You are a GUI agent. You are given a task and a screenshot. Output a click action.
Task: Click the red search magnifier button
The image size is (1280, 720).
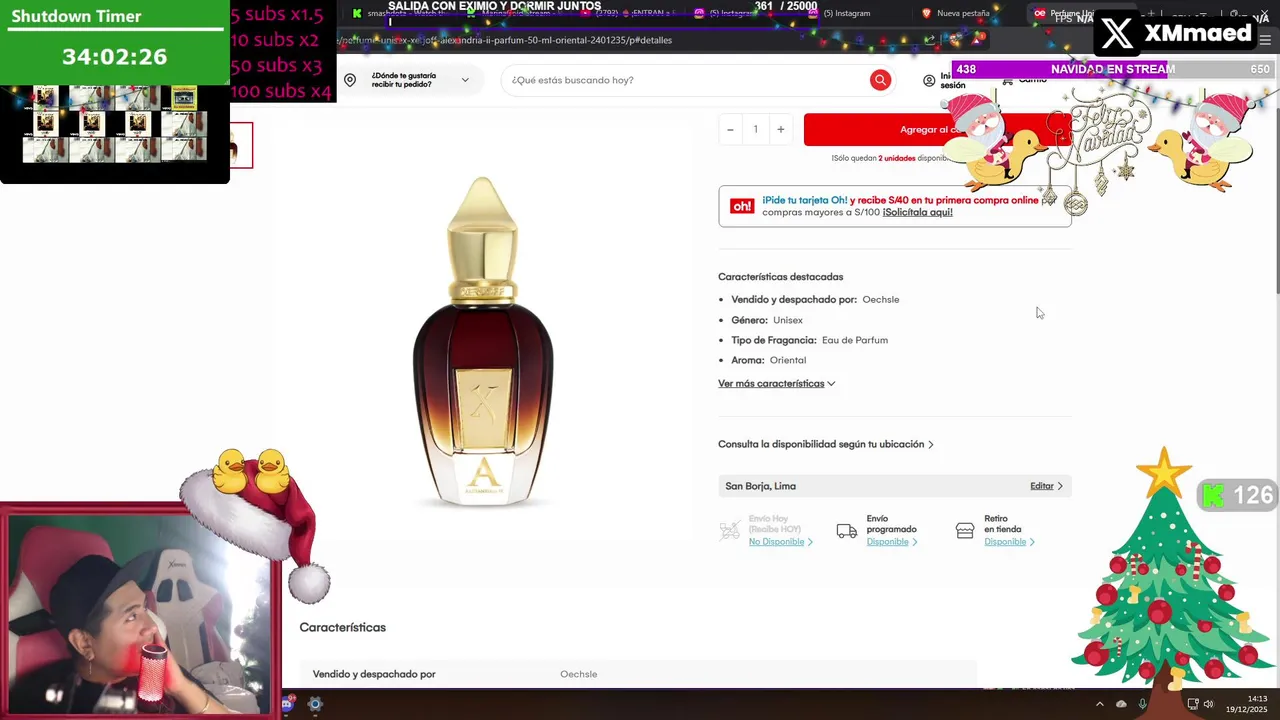coord(880,80)
